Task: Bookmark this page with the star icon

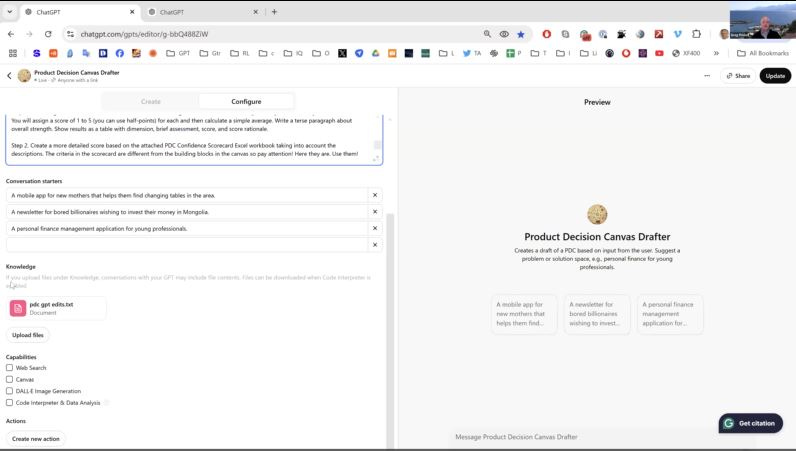Action: (521, 34)
